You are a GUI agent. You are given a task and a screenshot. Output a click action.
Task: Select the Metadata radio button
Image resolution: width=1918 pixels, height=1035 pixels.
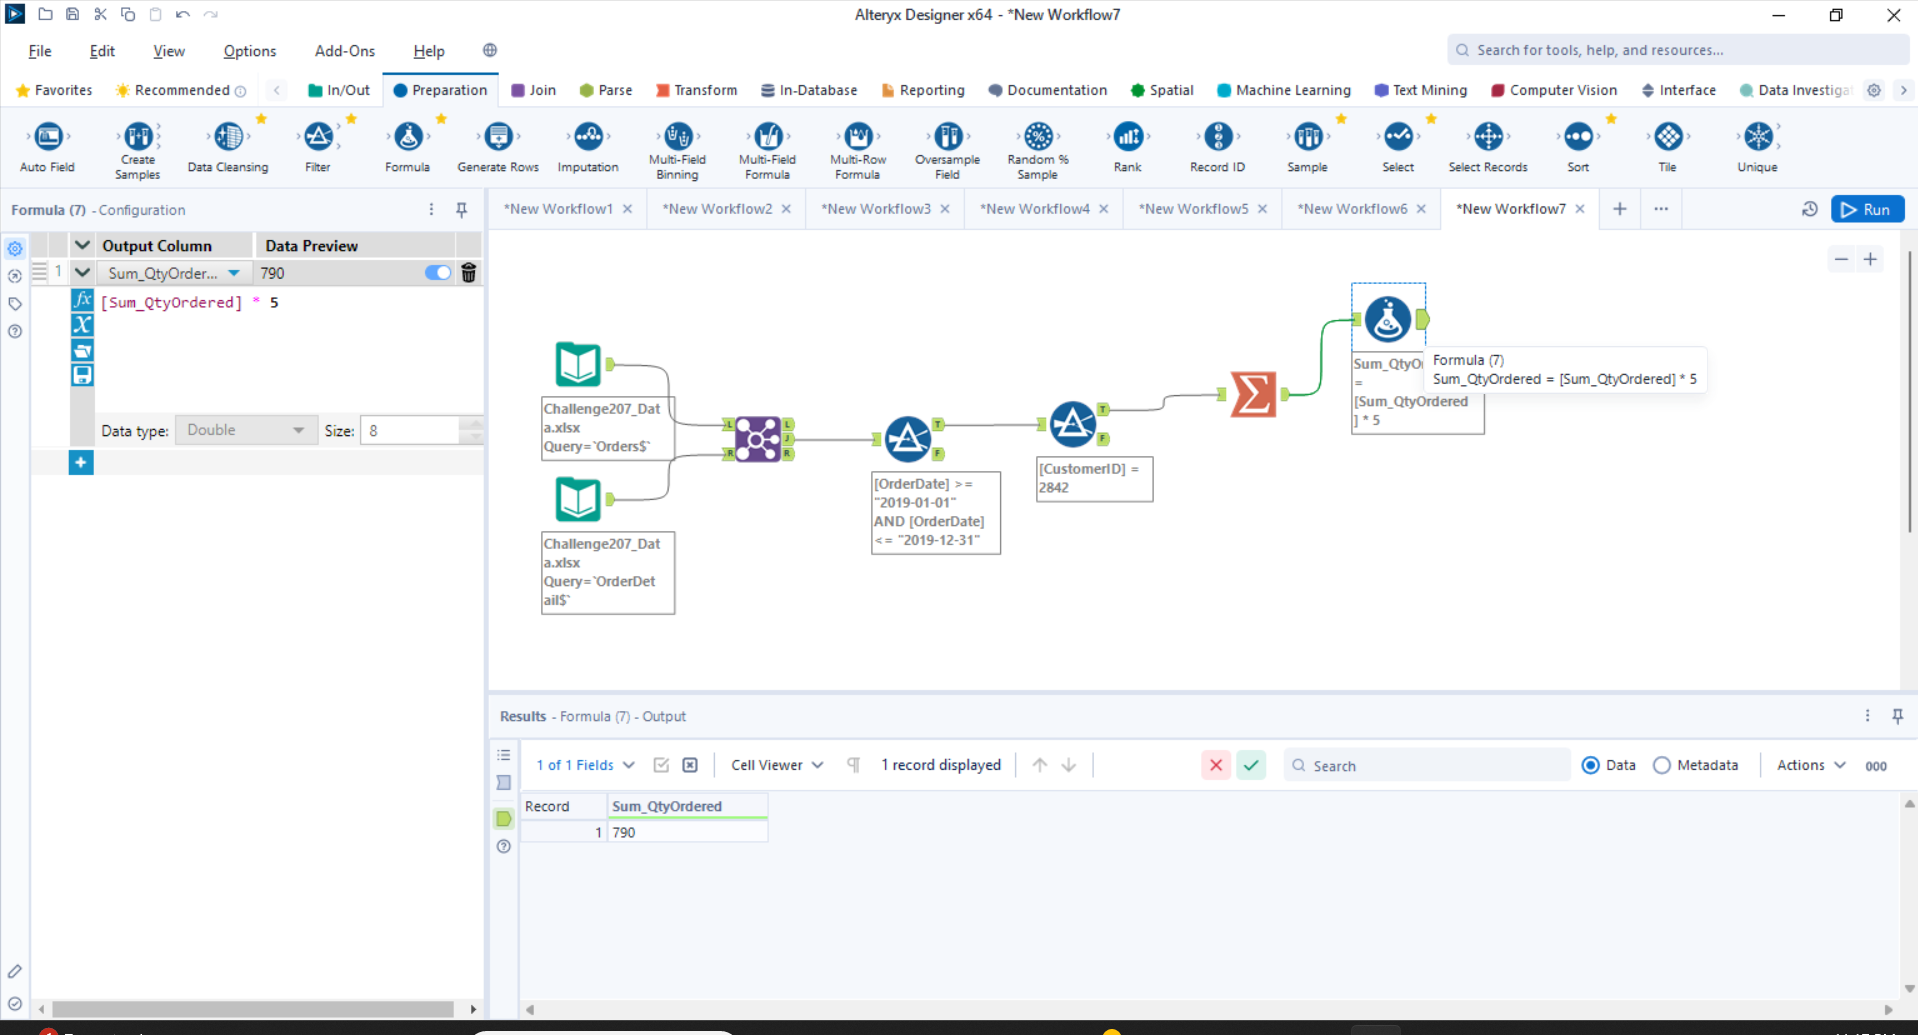coord(1662,765)
